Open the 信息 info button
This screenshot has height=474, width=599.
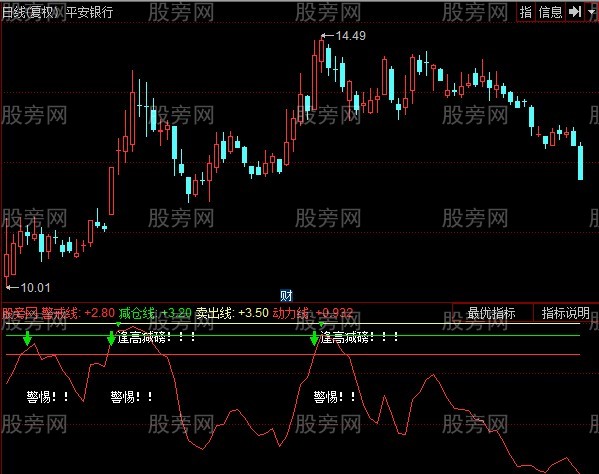(550, 12)
